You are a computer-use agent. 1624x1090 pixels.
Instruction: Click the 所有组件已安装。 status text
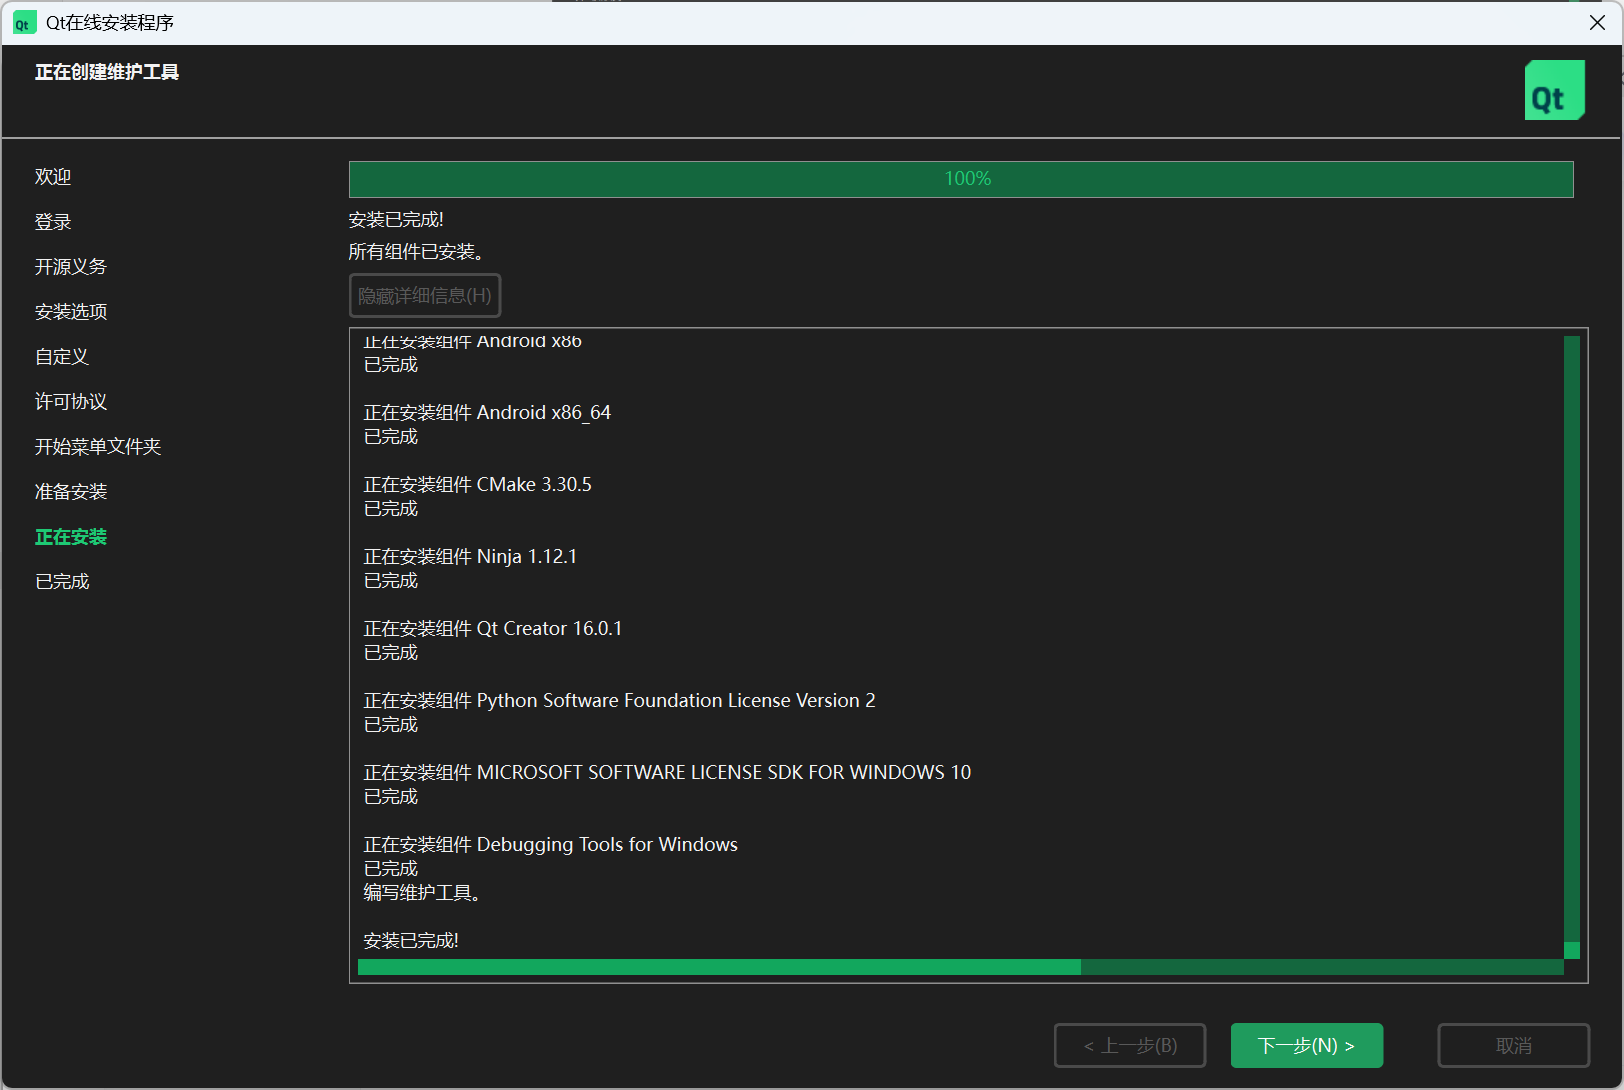tap(417, 252)
